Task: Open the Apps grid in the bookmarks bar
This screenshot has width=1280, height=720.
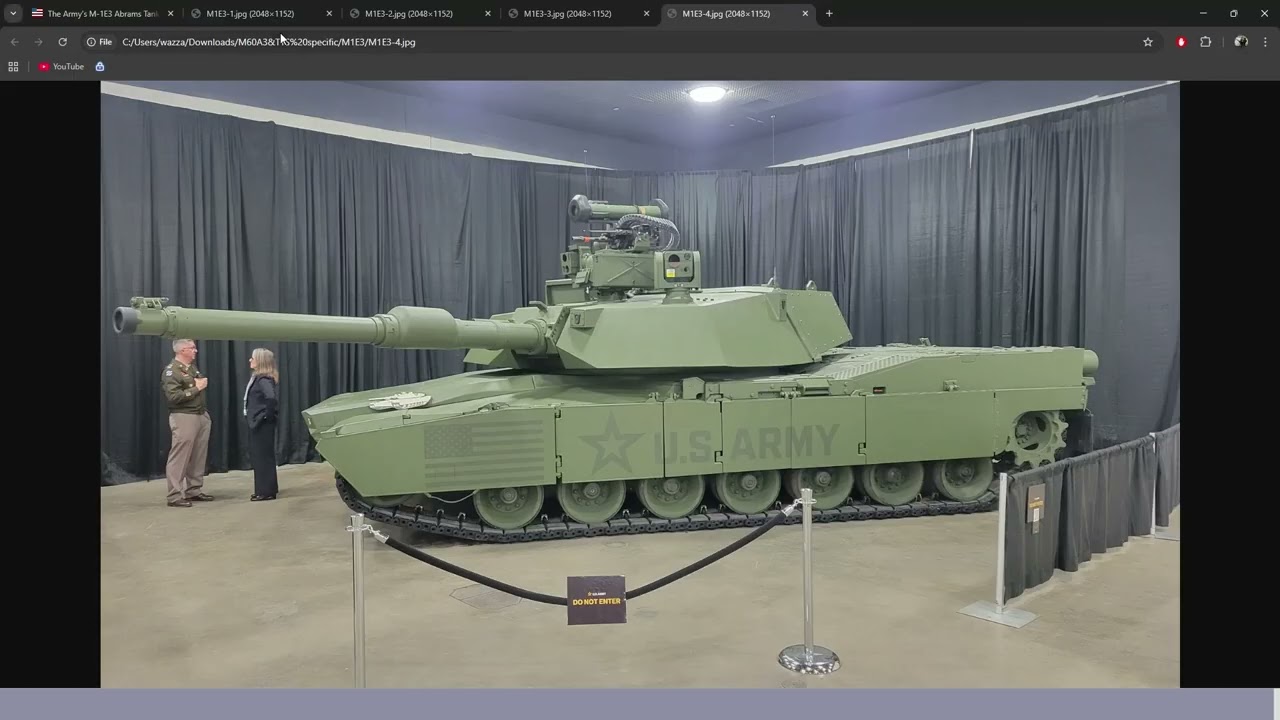Action: (x=13, y=67)
